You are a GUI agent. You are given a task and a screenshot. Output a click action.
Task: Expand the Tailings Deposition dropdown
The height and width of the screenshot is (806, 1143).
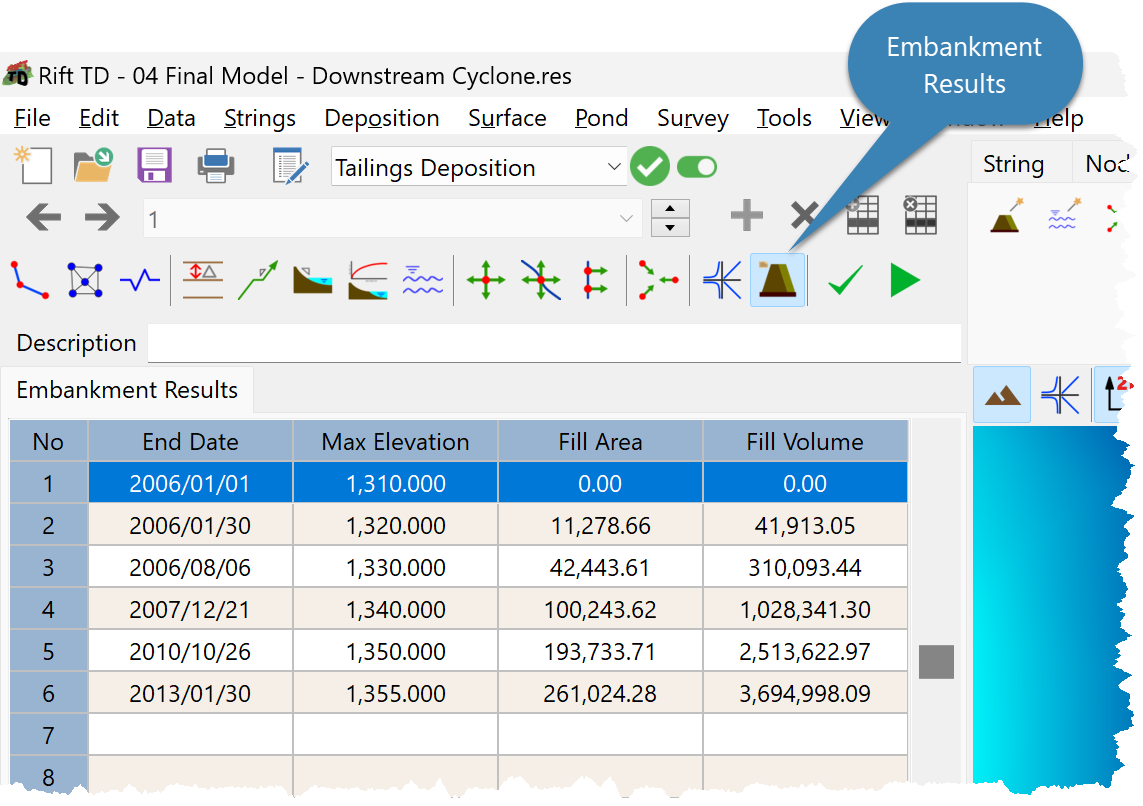pos(478,167)
